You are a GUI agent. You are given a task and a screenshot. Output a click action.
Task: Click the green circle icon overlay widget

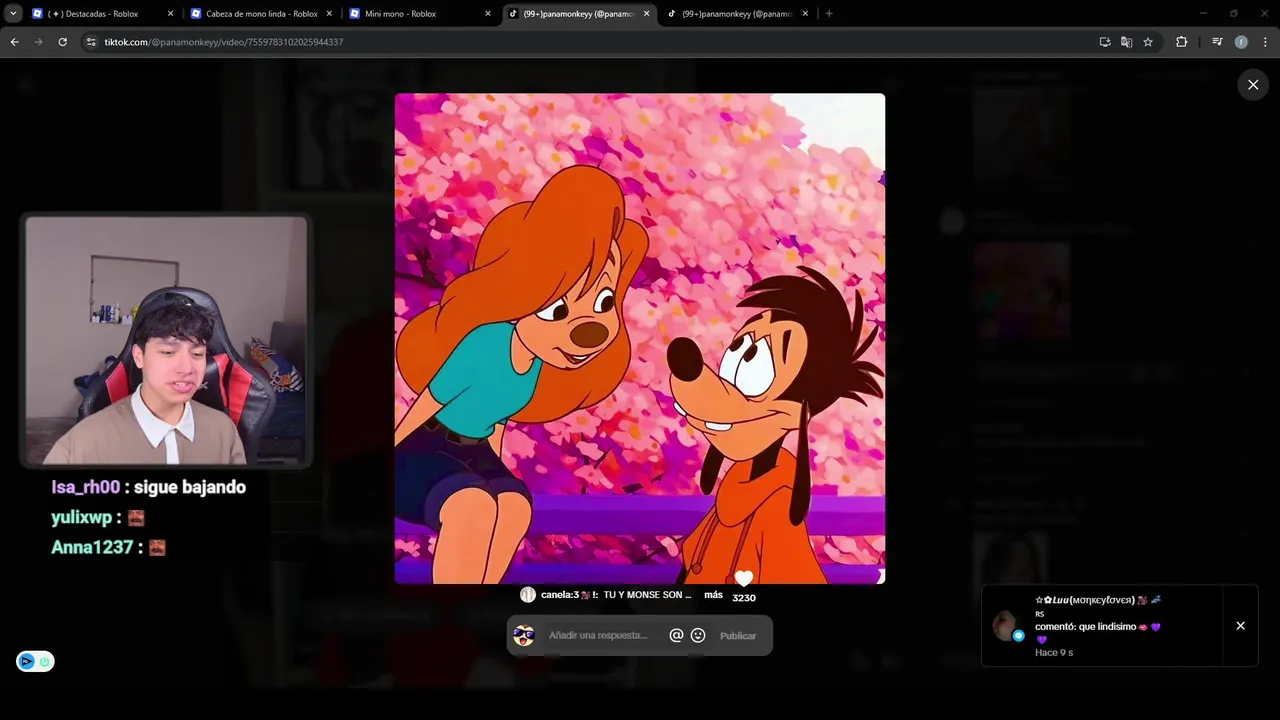(44, 661)
